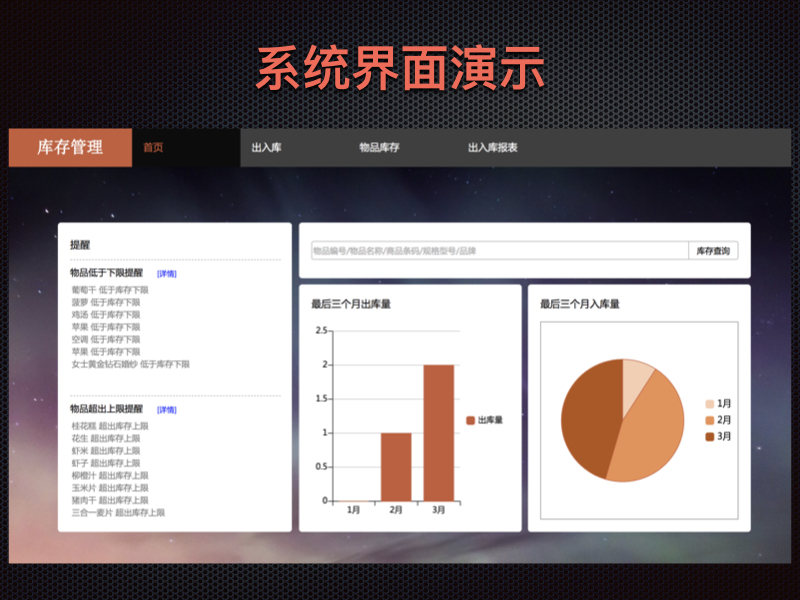This screenshot has width=800, height=600.
Task: Click the 库存管理 logo block
Action: [x=70, y=148]
